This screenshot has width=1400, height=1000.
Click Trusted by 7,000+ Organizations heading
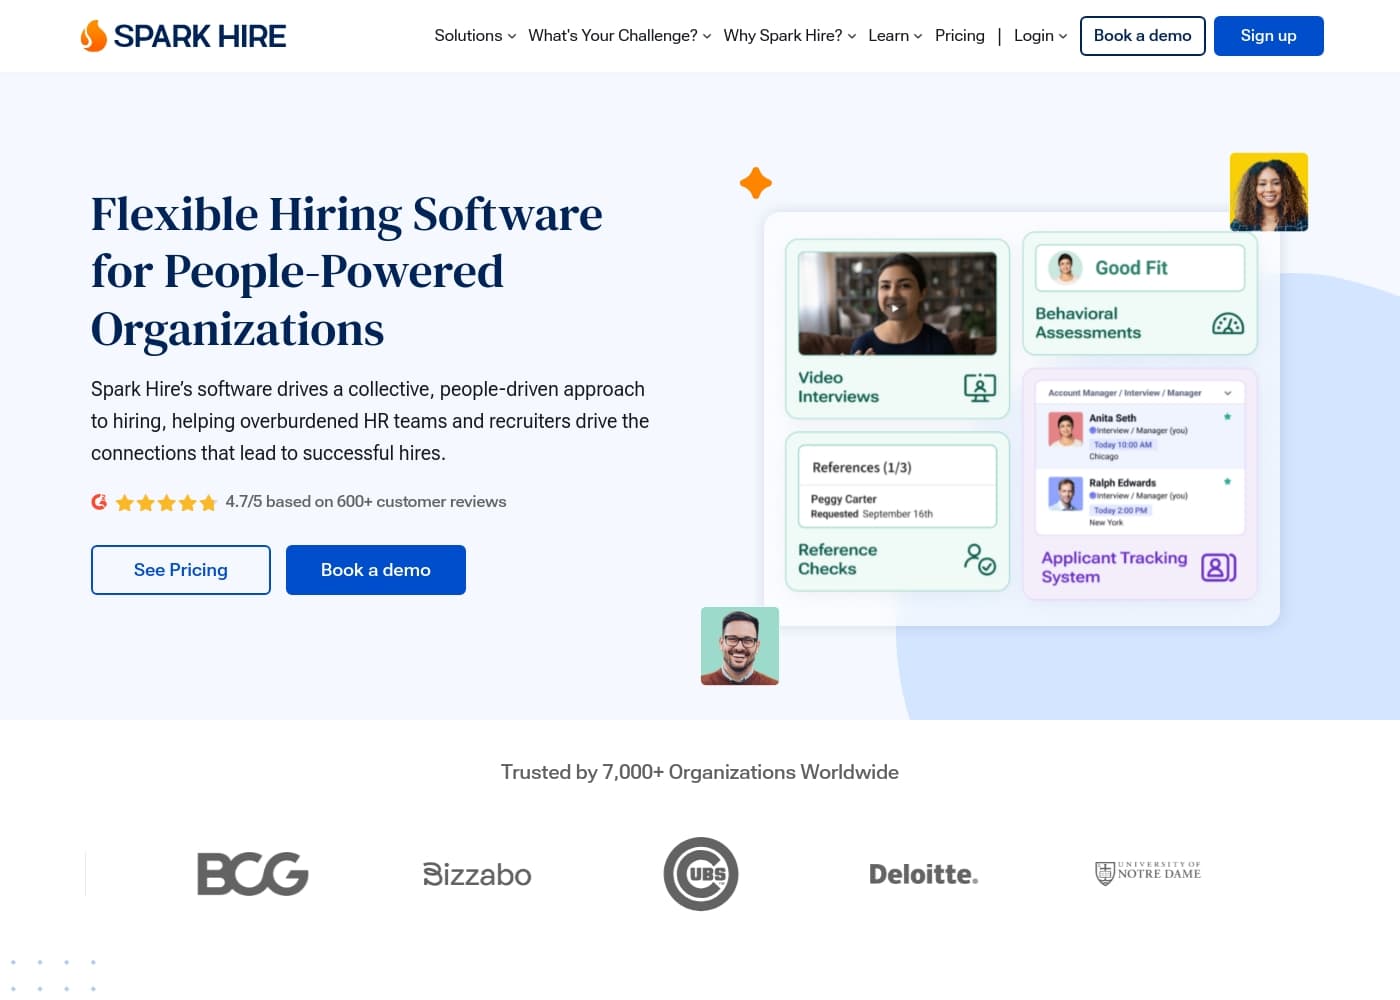(700, 772)
